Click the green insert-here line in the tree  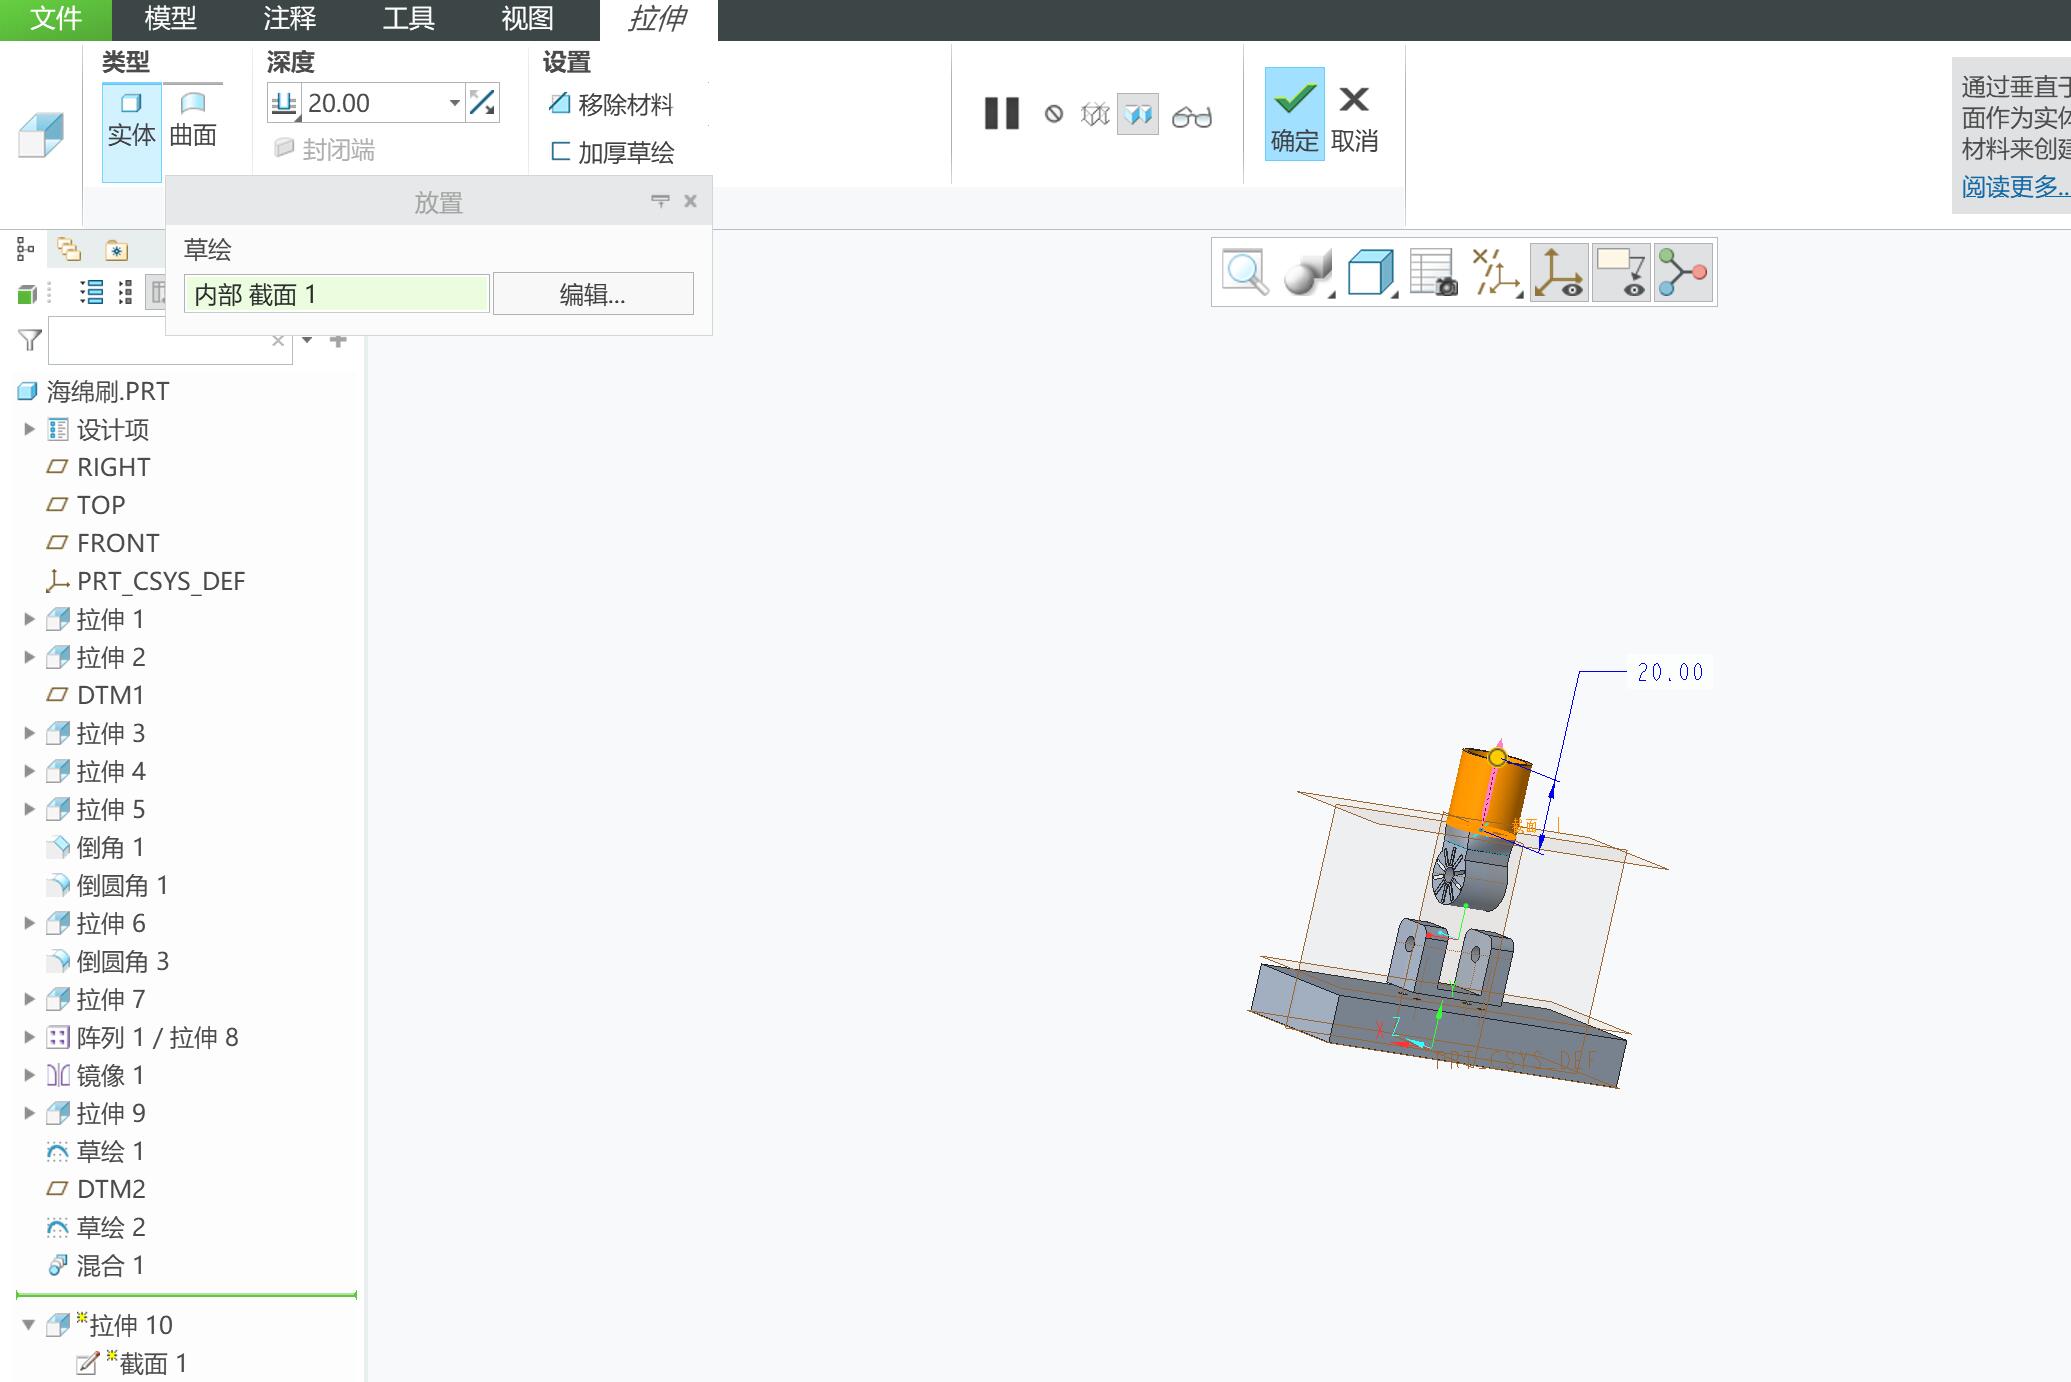click(x=187, y=1295)
